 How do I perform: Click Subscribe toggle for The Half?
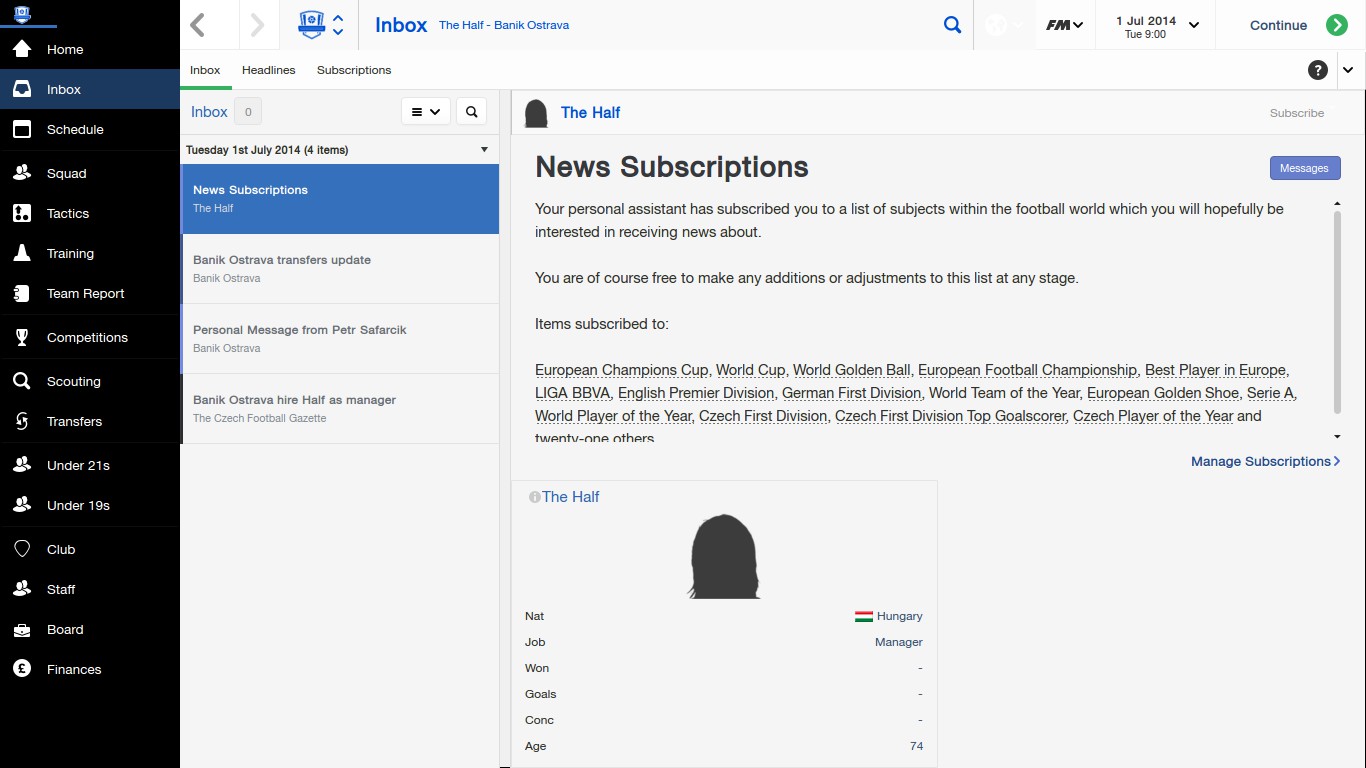pyautogui.click(x=1297, y=113)
